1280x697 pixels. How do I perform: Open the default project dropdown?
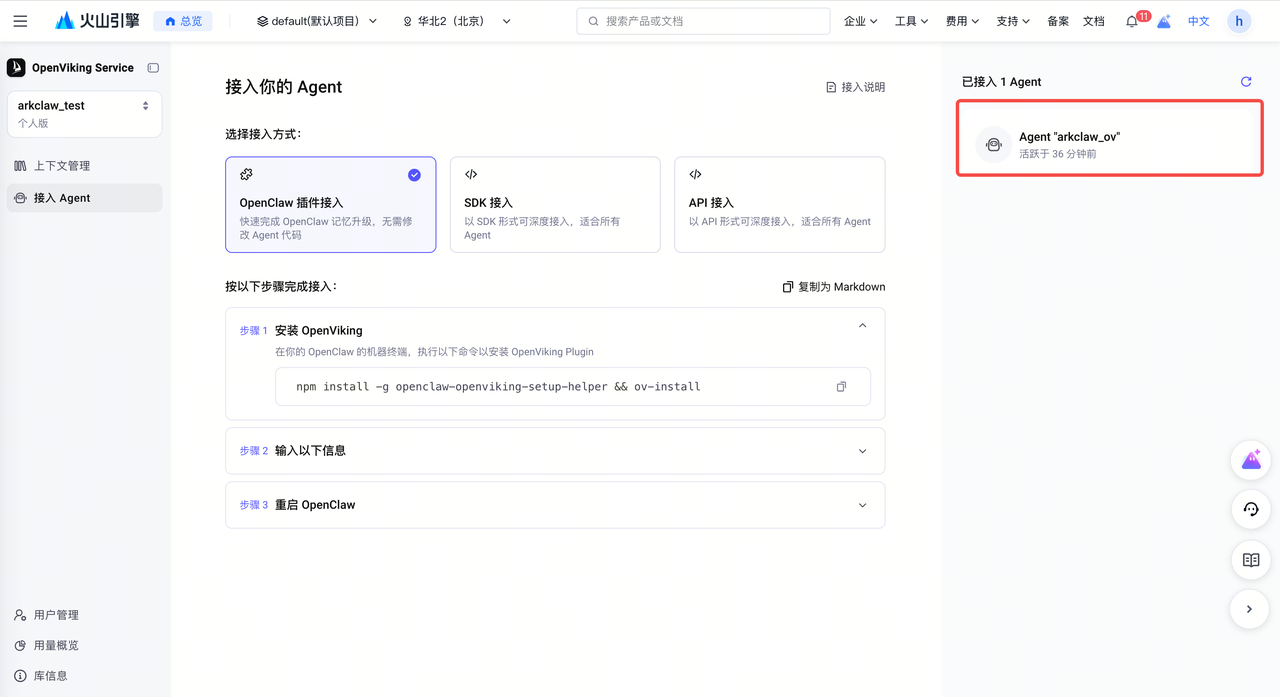click(x=317, y=21)
